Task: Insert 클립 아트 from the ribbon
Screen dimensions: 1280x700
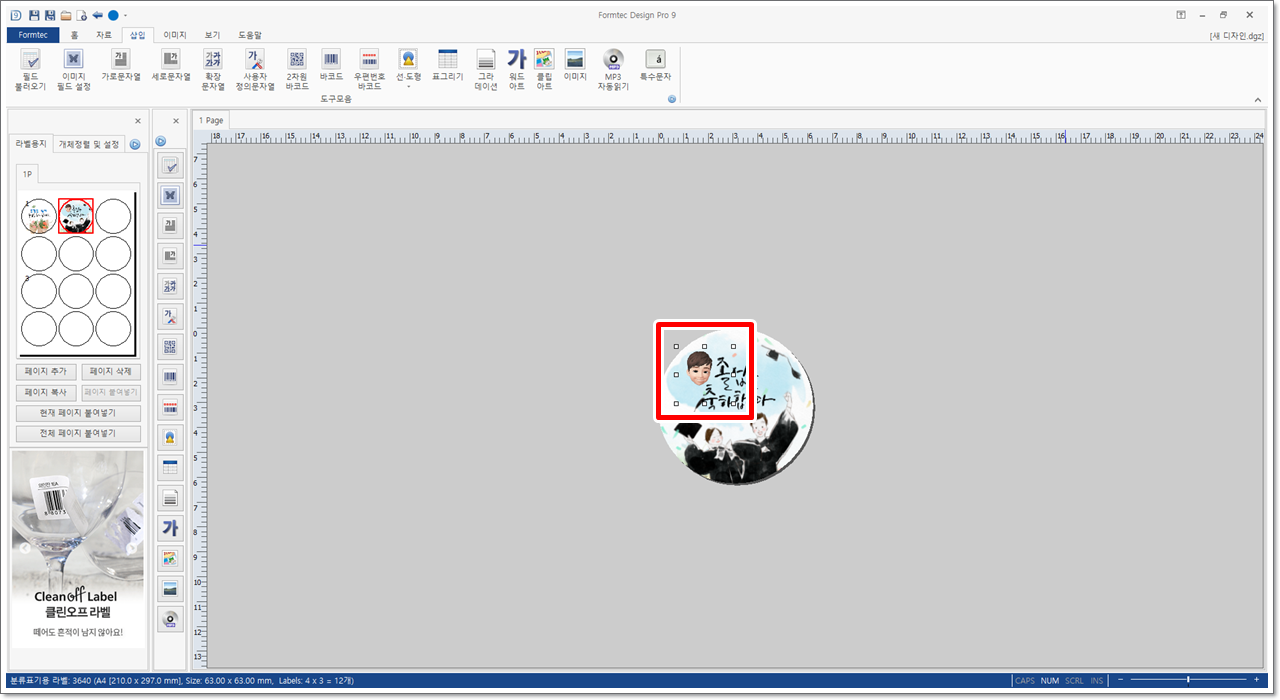Action: tap(544, 70)
